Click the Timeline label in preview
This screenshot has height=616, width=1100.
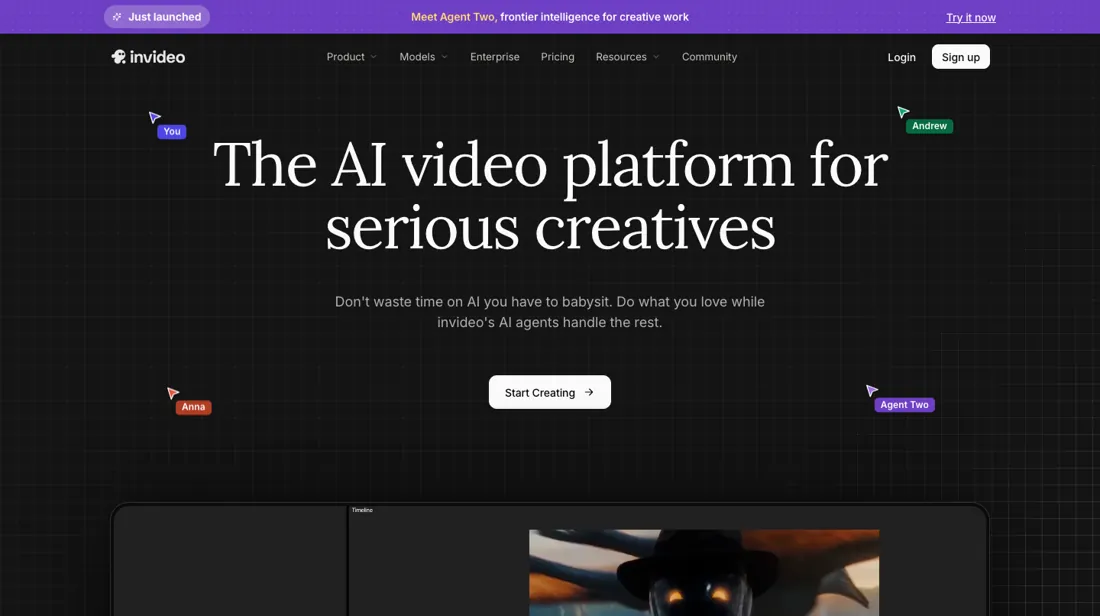point(362,510)
